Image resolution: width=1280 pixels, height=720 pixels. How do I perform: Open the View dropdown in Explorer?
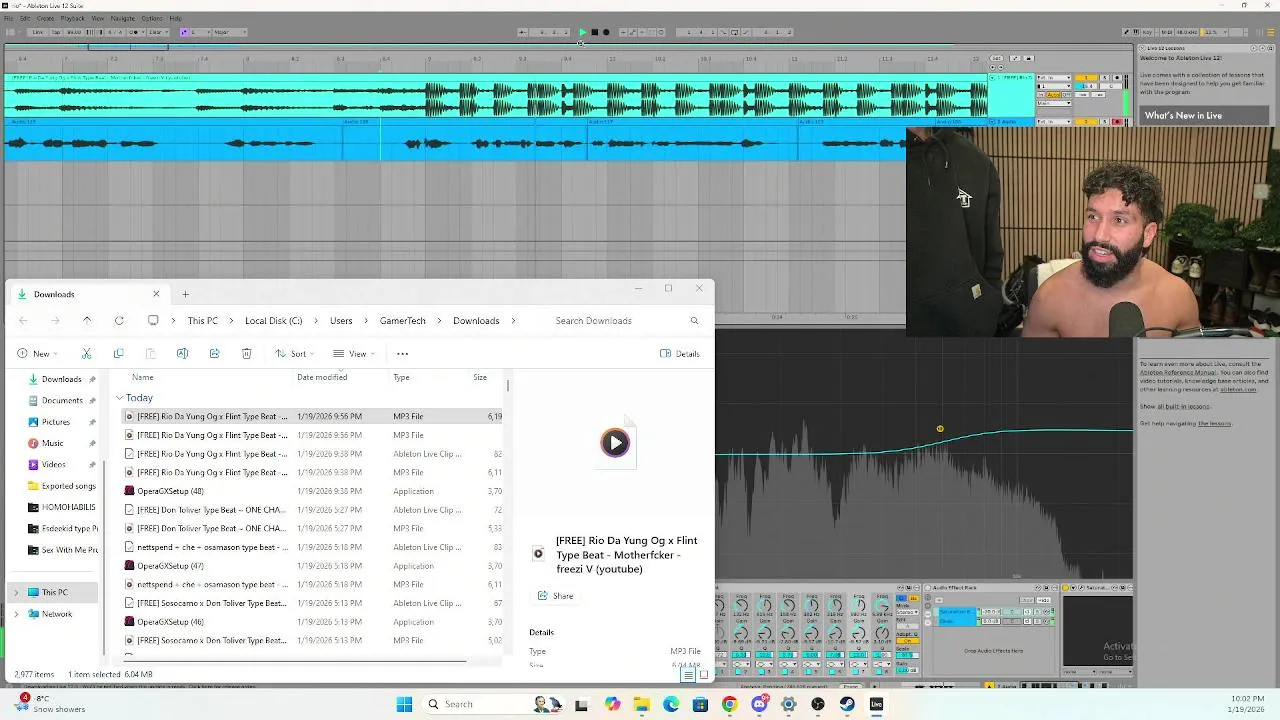[353, 353]
